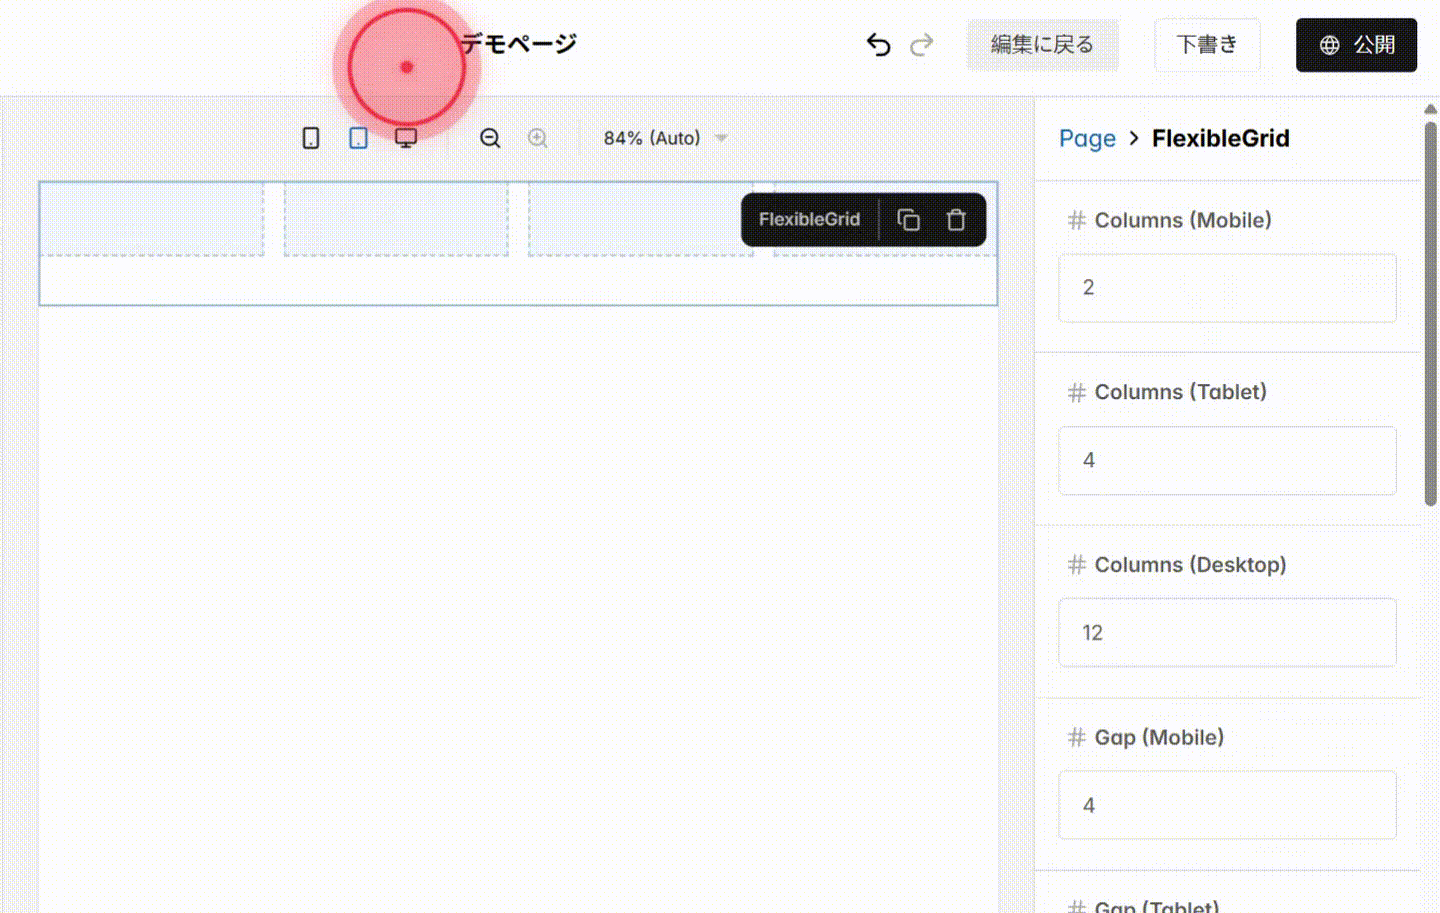Click the redo icon in the top bar
Image resolution: width=1440 pixels, height=913 pixels.
922,44
